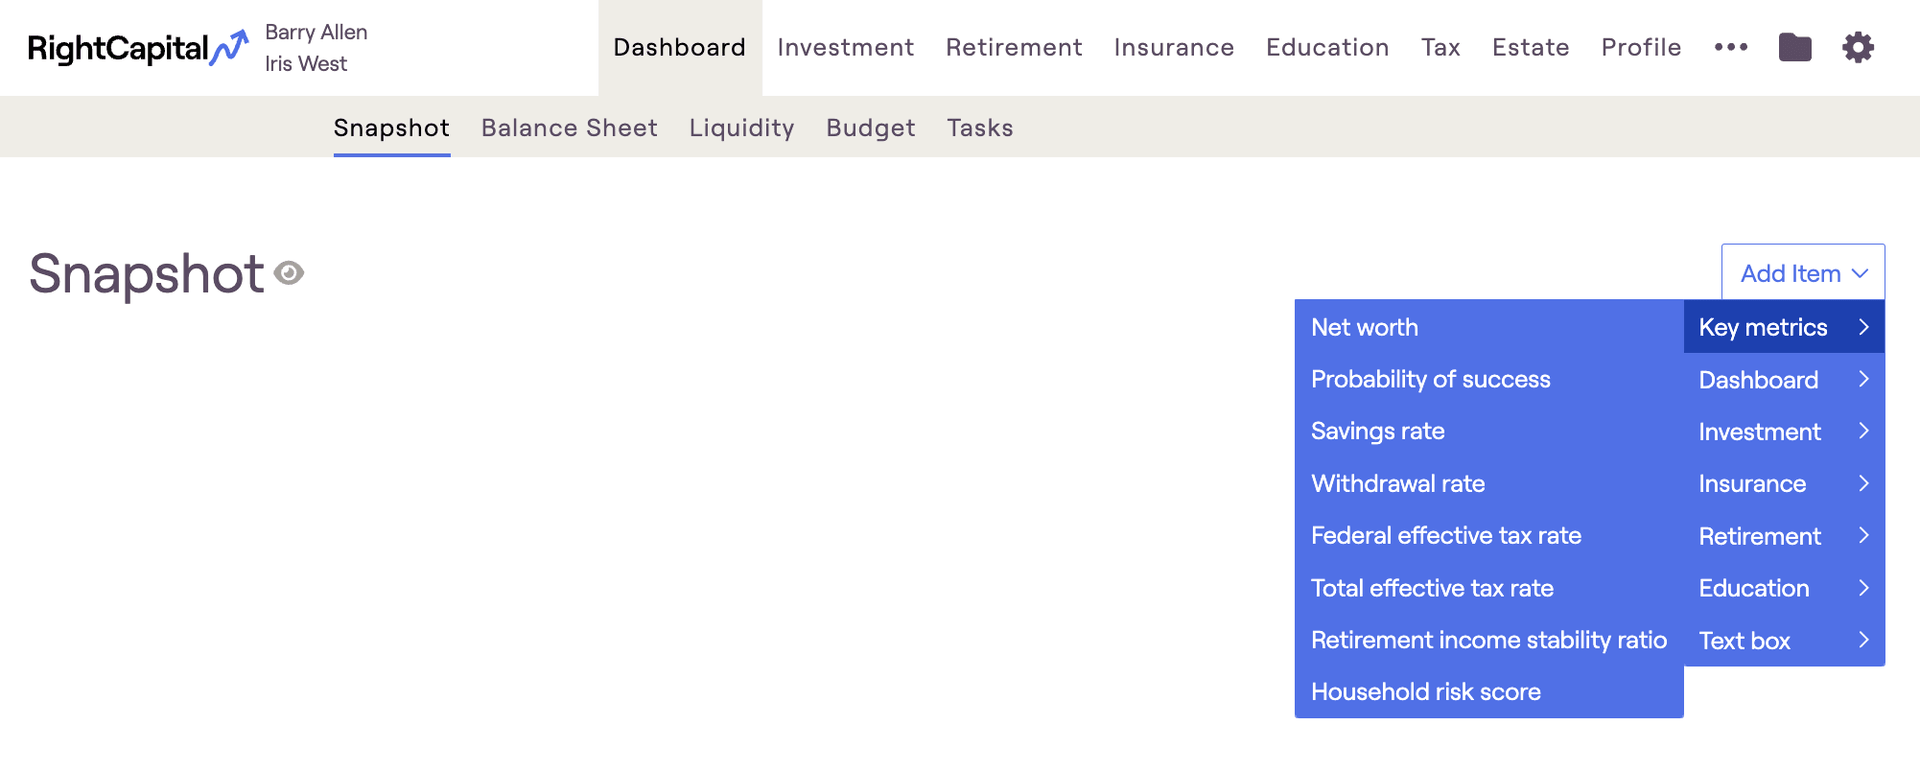Toggle the Snapshot visibility eye icon

click(x=289, y=273)
